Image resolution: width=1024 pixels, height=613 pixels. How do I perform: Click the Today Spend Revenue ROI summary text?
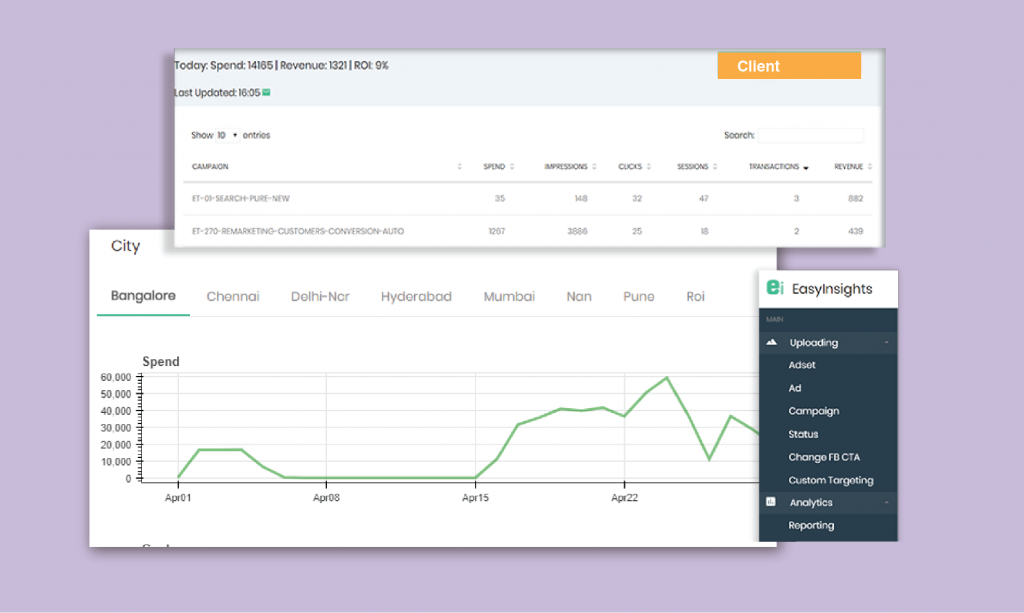tap(281, 65)
